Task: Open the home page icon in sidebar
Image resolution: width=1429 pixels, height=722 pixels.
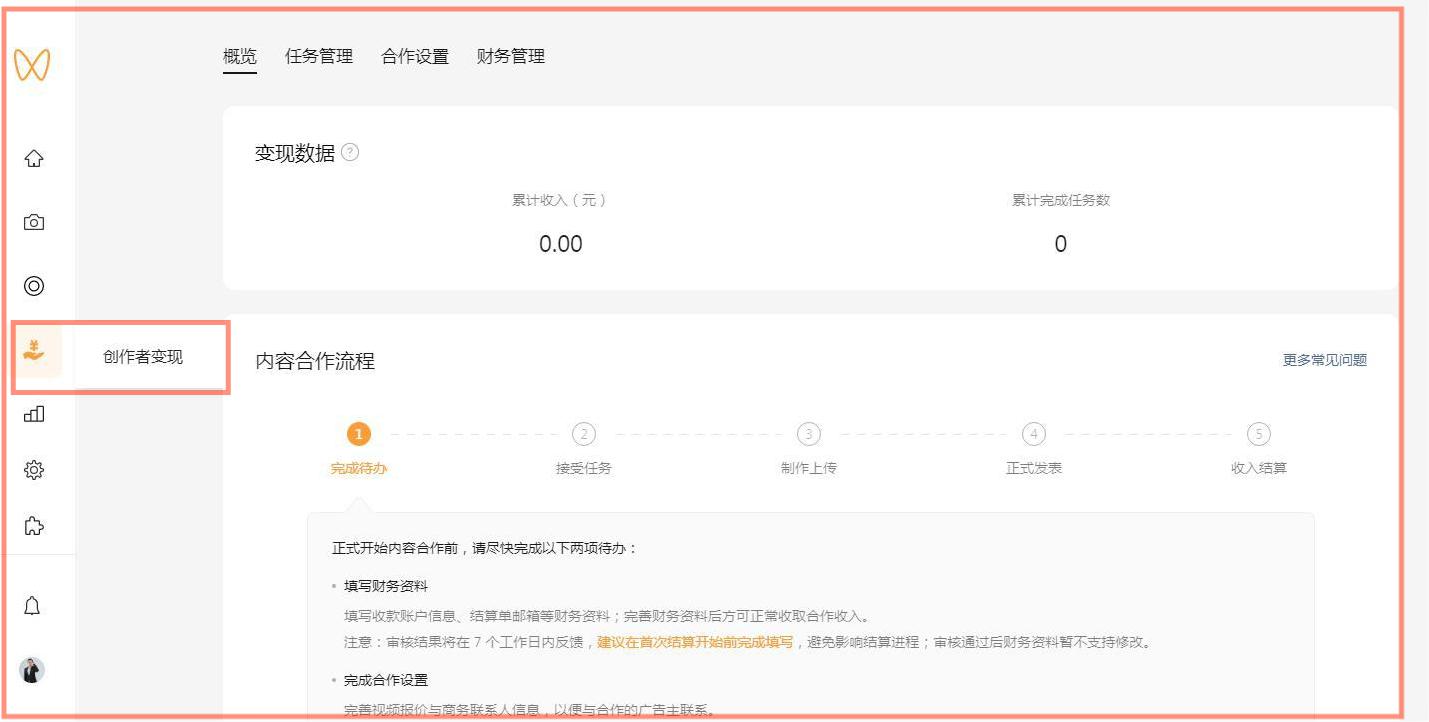Action: [x=33, y=157]
